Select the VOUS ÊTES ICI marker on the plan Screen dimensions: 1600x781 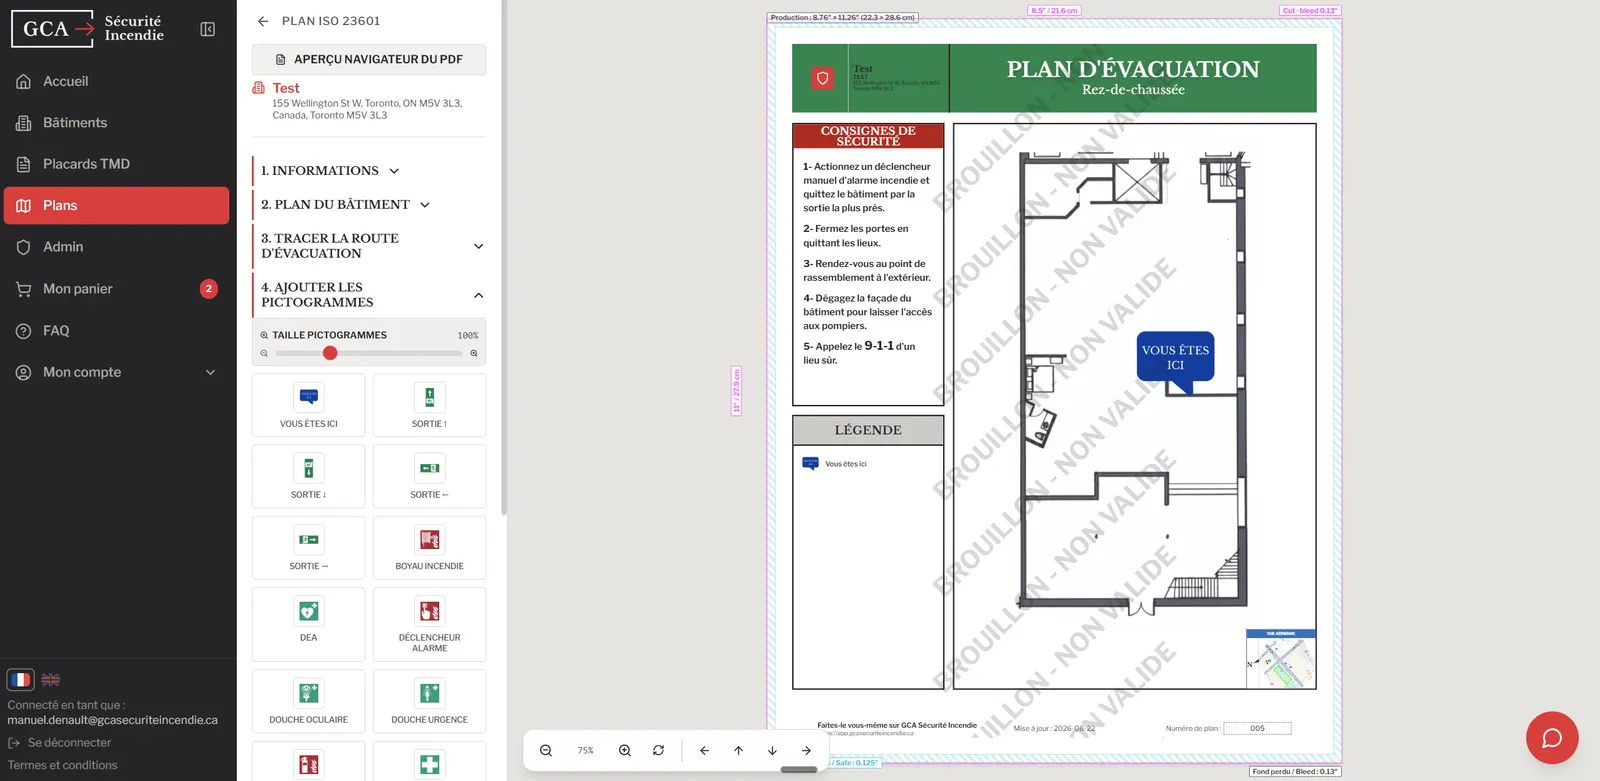(1176, 360)
